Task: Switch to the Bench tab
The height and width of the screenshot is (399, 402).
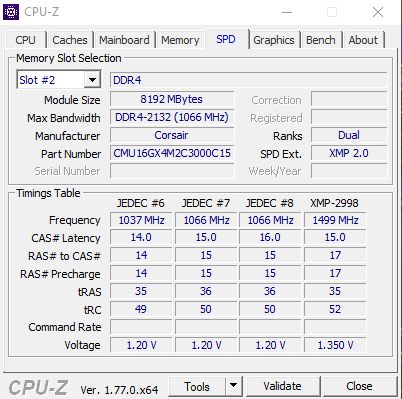Action: pyautogui.click(x=321, y=40)
